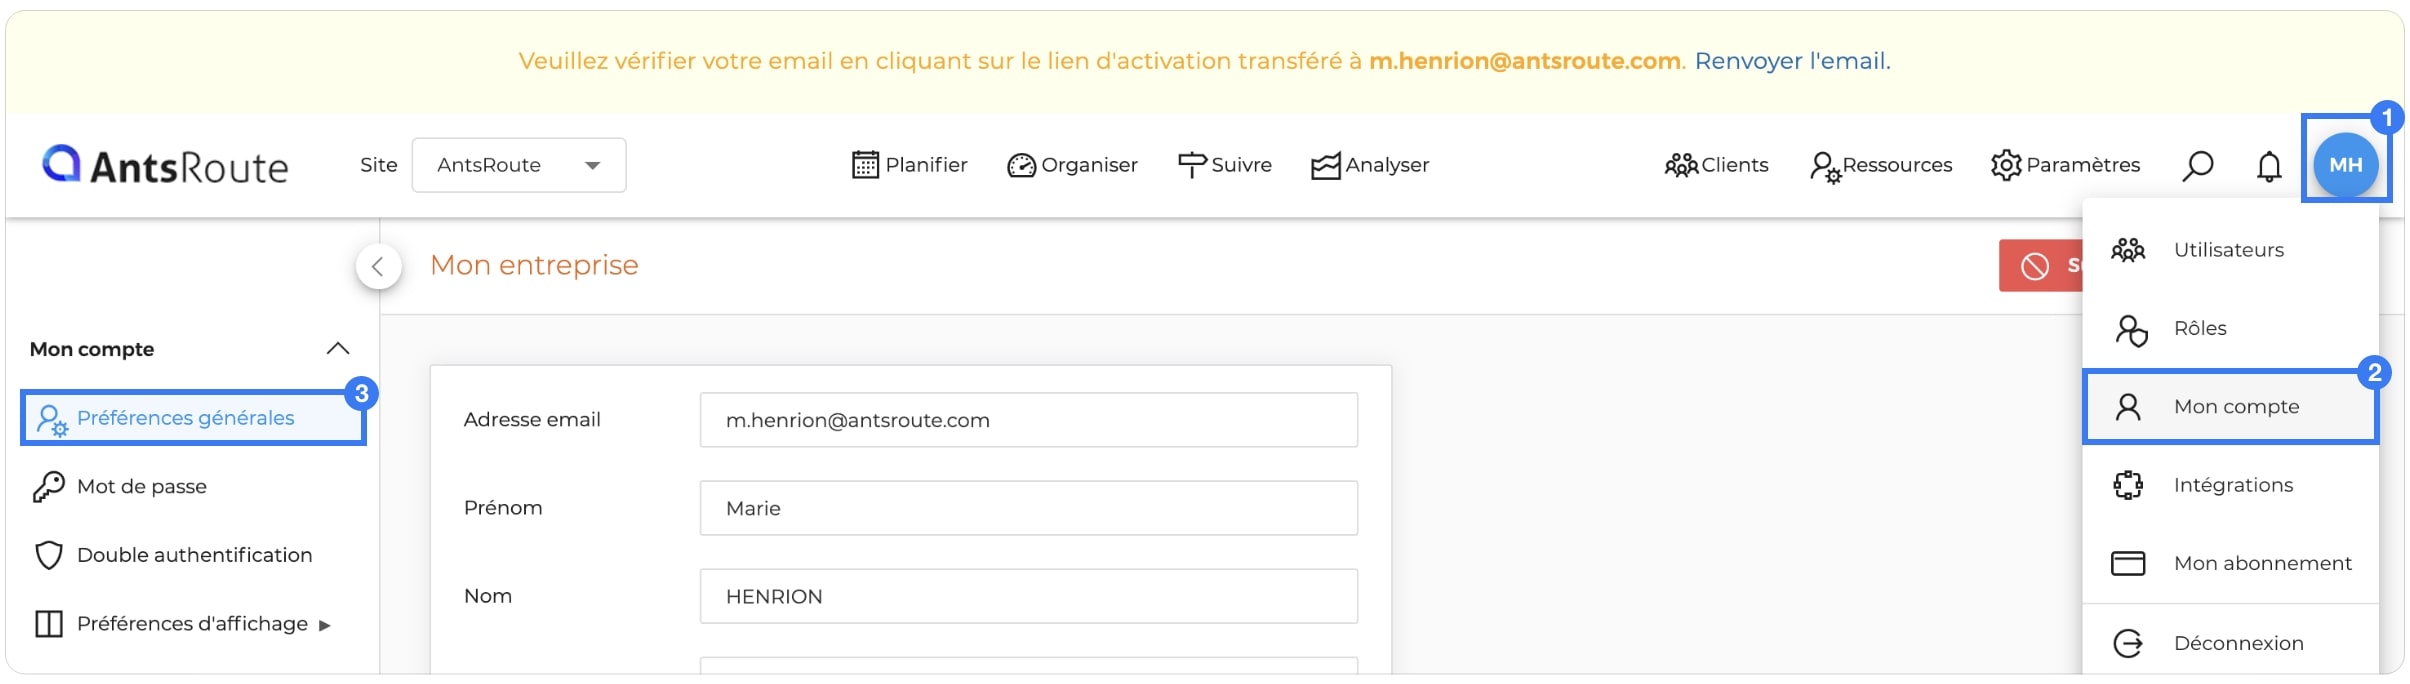Click the Prénom field containing Marie
The image size is (2410, 684).
click(1028, 508)
